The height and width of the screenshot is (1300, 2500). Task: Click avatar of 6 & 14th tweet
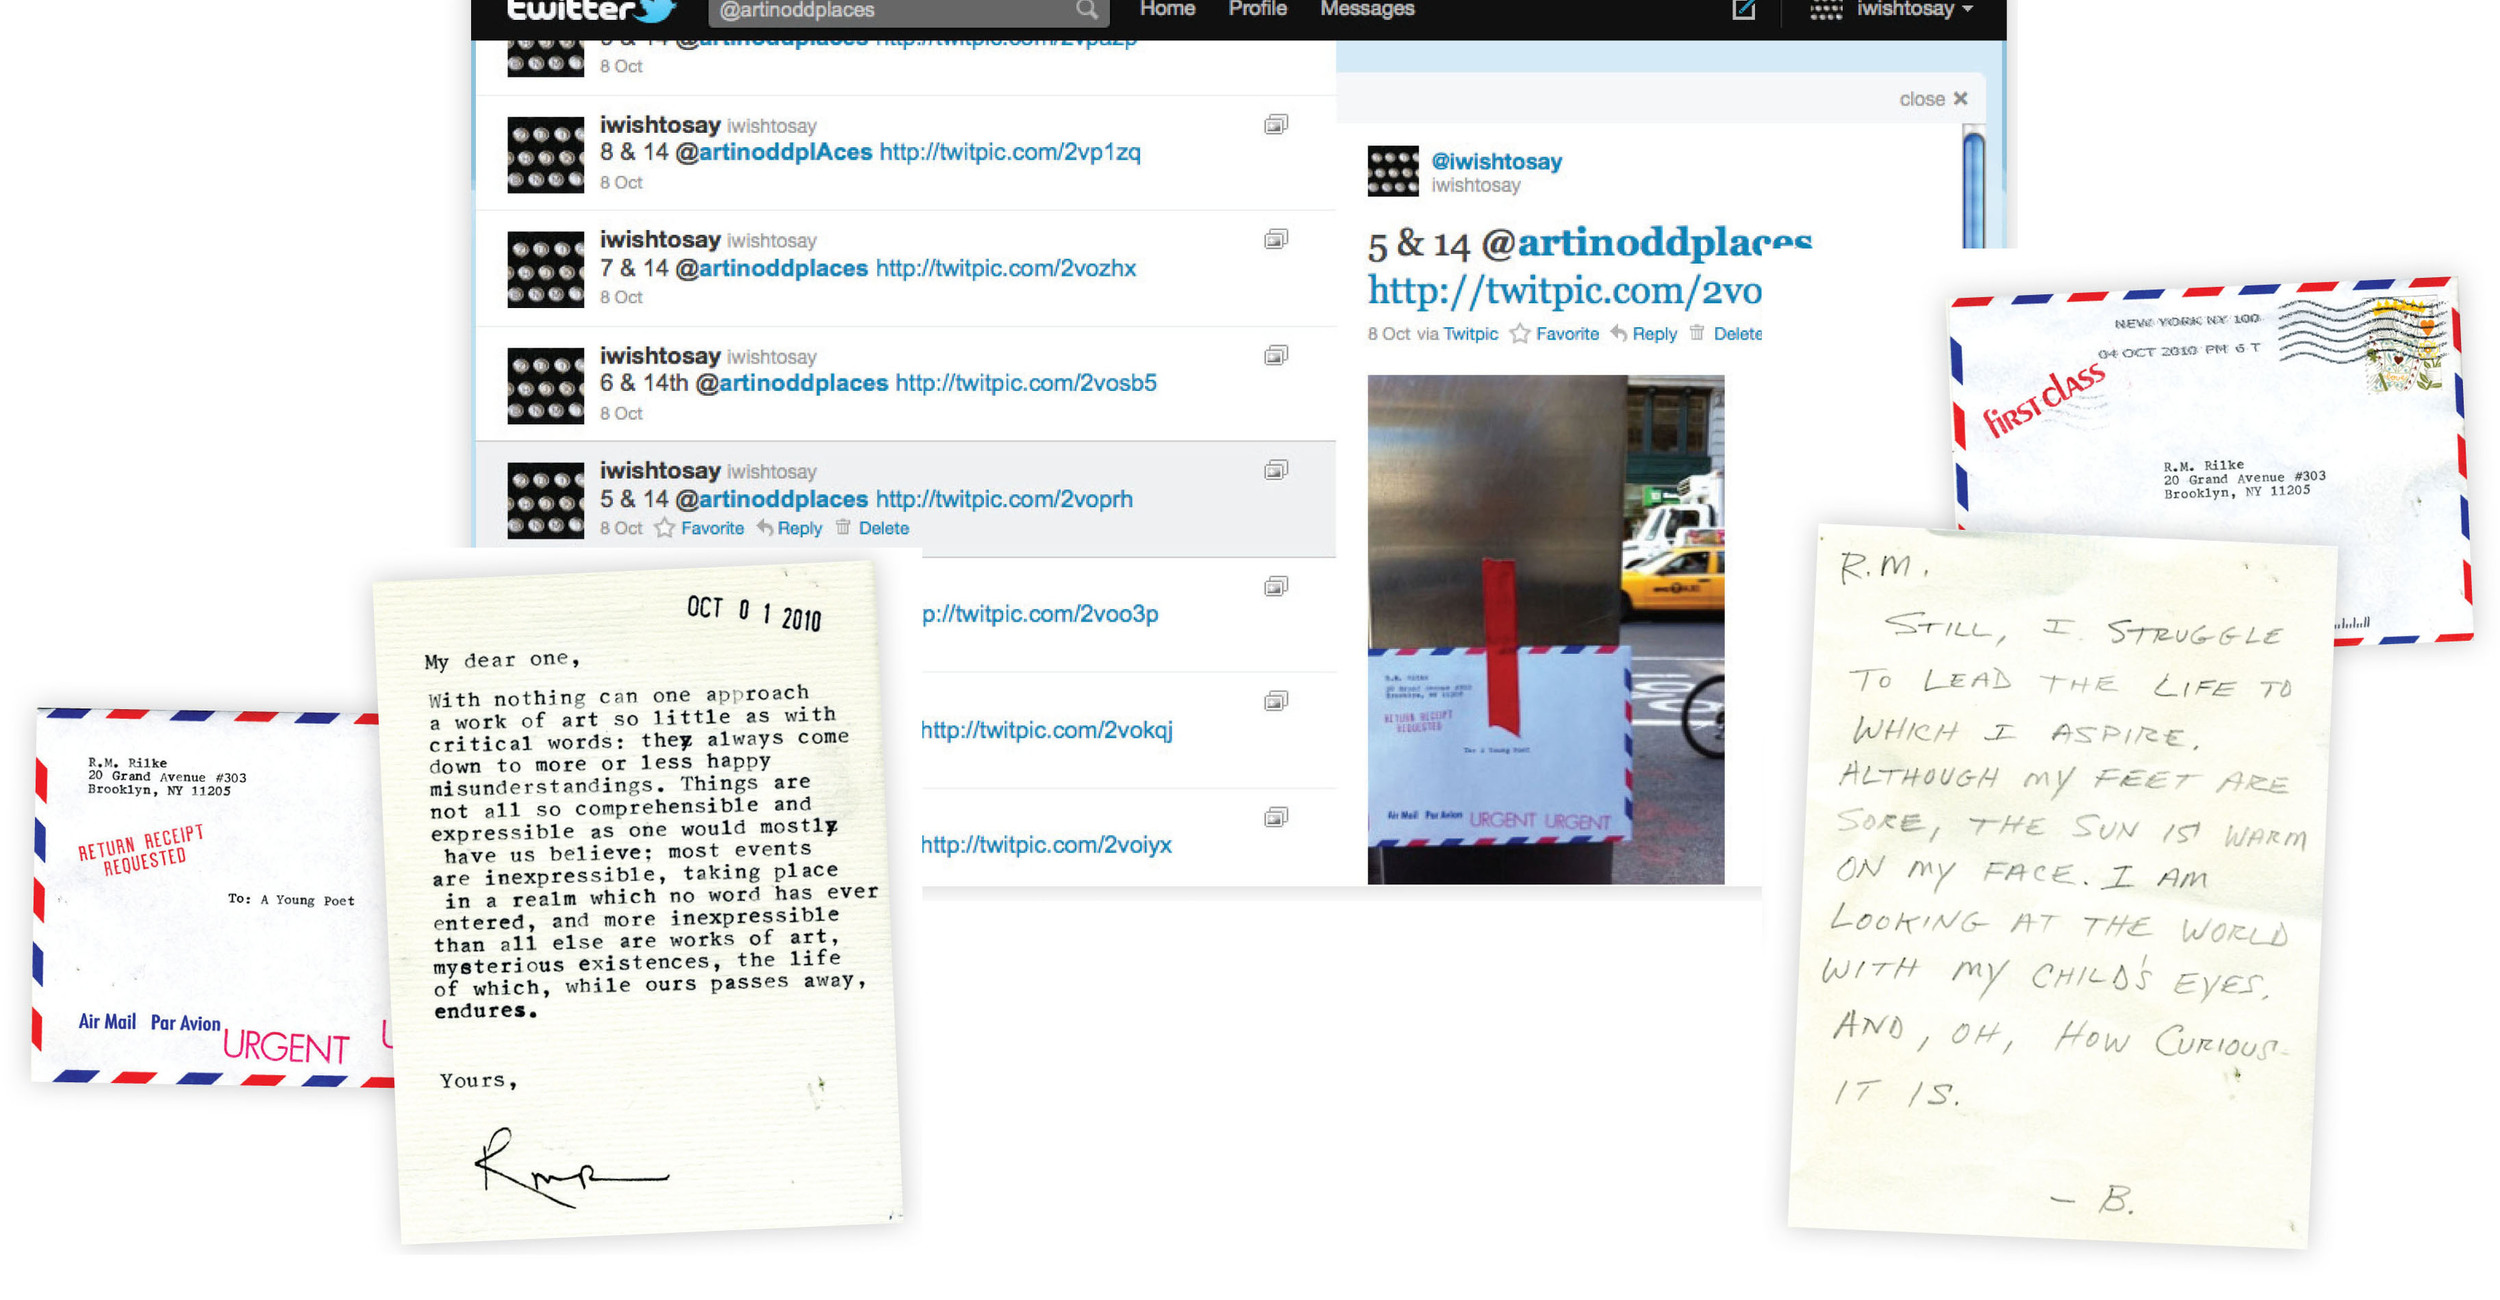pos(545,386)
